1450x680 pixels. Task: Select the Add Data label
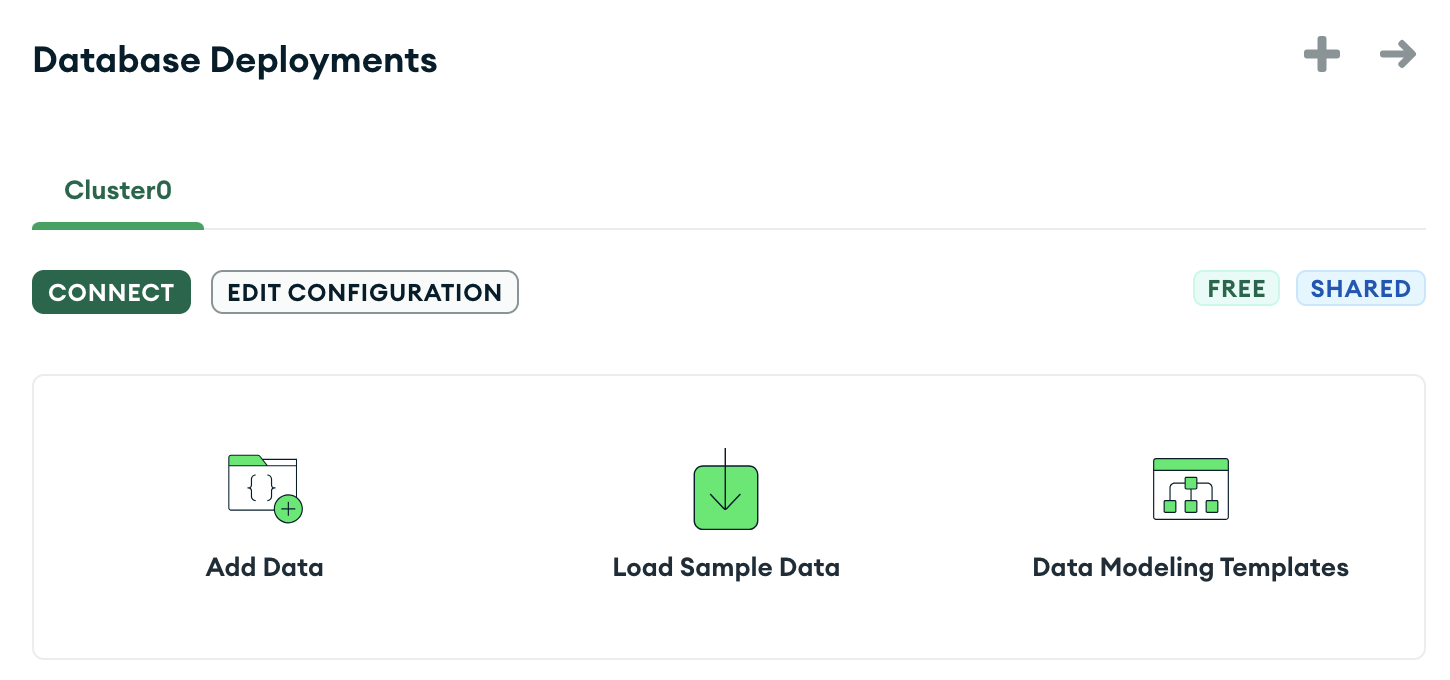pos(264,567)
